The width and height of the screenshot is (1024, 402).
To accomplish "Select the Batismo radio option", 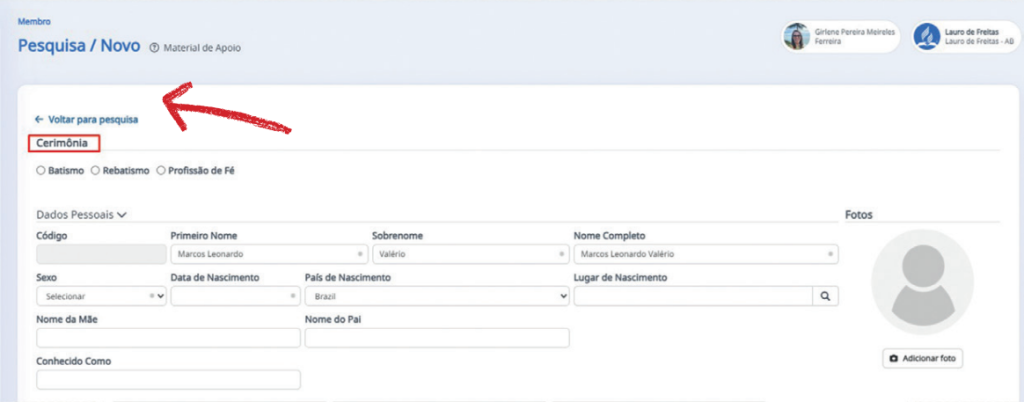I will point(41,171).
